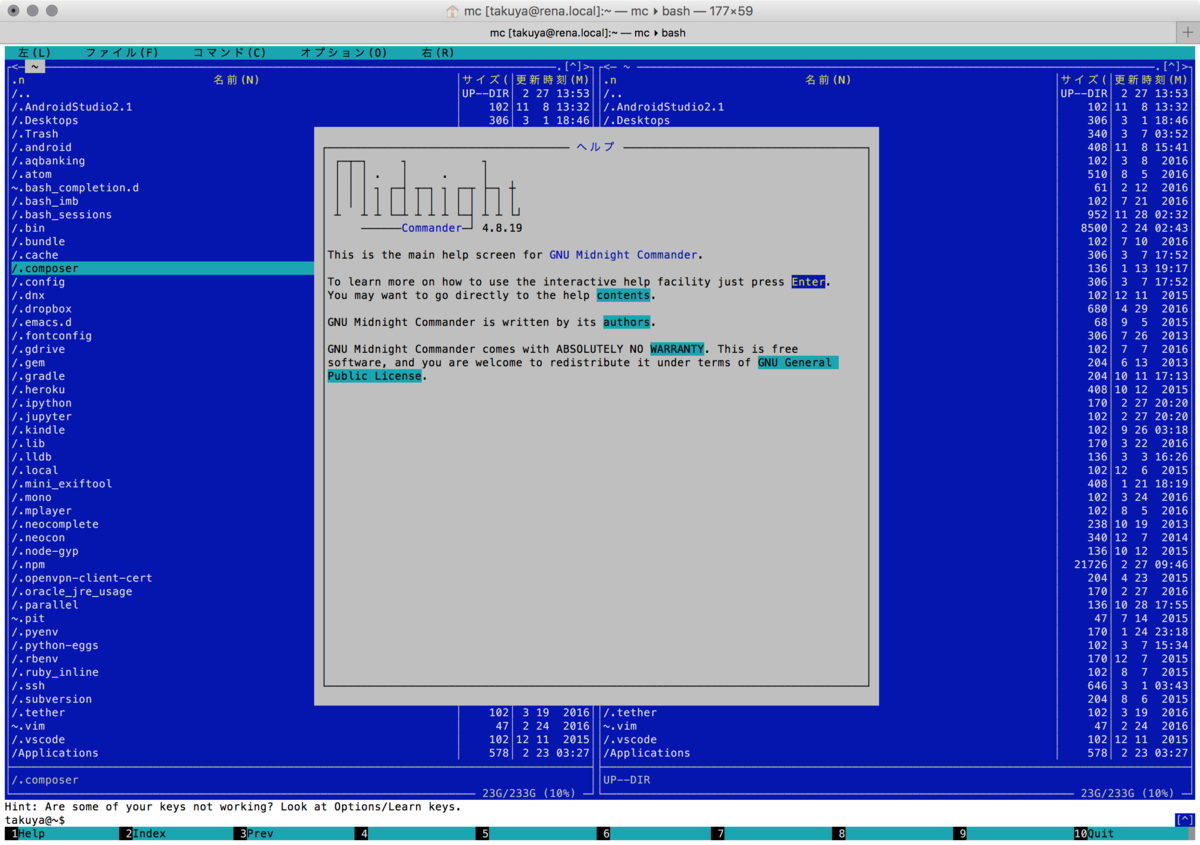1200x845 pixels.
Task: Click the GNU Midnight Commander blue text
Action: tap(623, 255)
